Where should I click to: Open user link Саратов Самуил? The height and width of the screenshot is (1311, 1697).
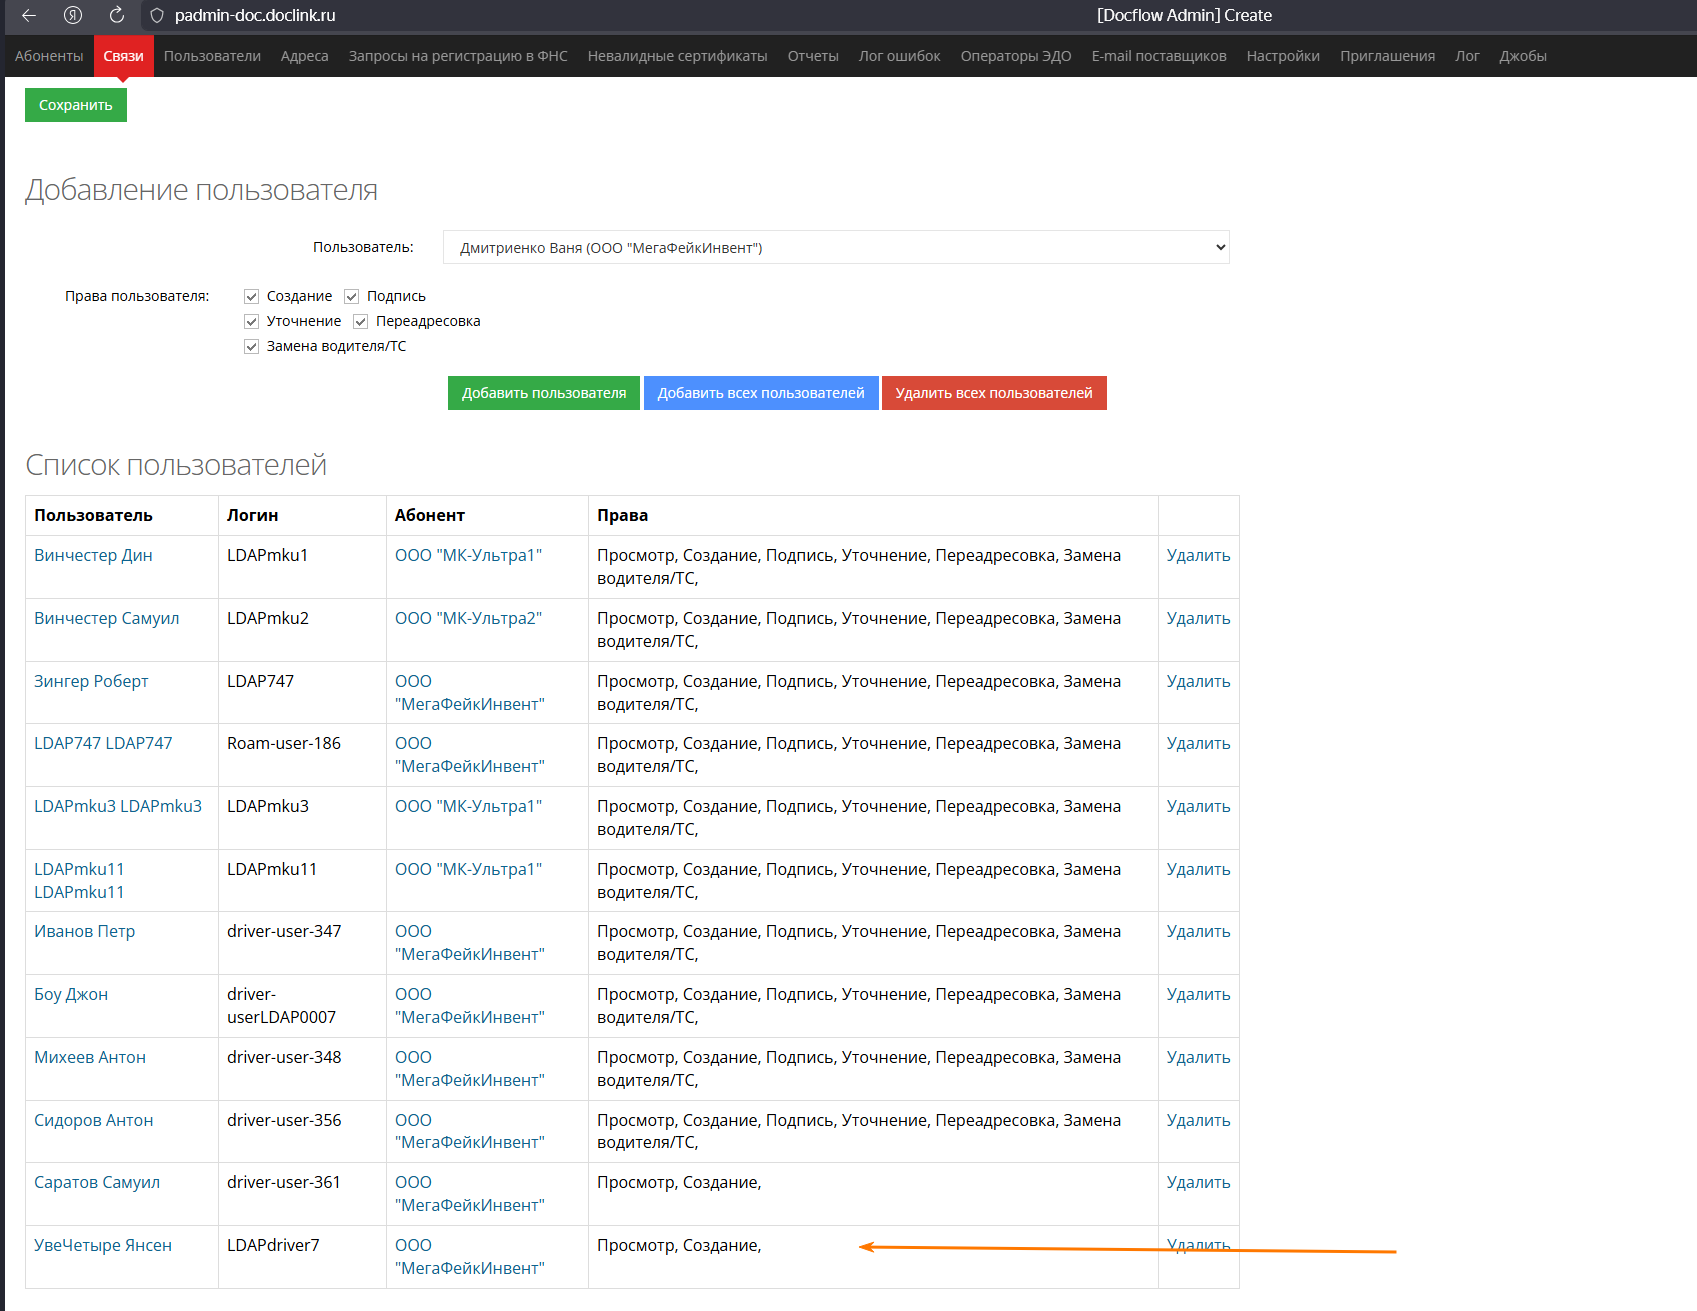(x=97, y=1183)
